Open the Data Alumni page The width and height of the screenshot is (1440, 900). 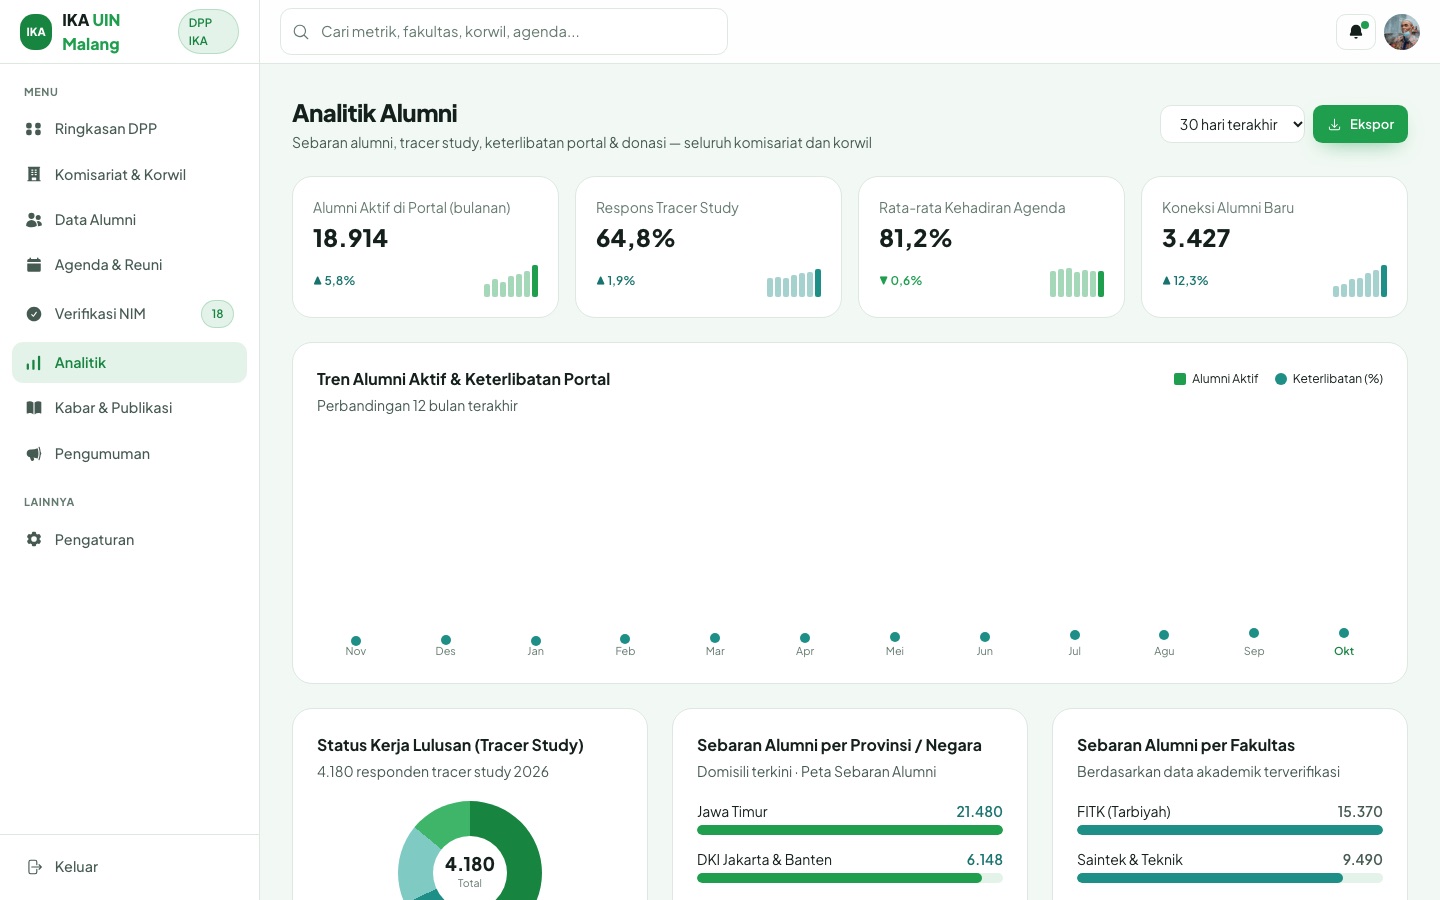point(130,220)
